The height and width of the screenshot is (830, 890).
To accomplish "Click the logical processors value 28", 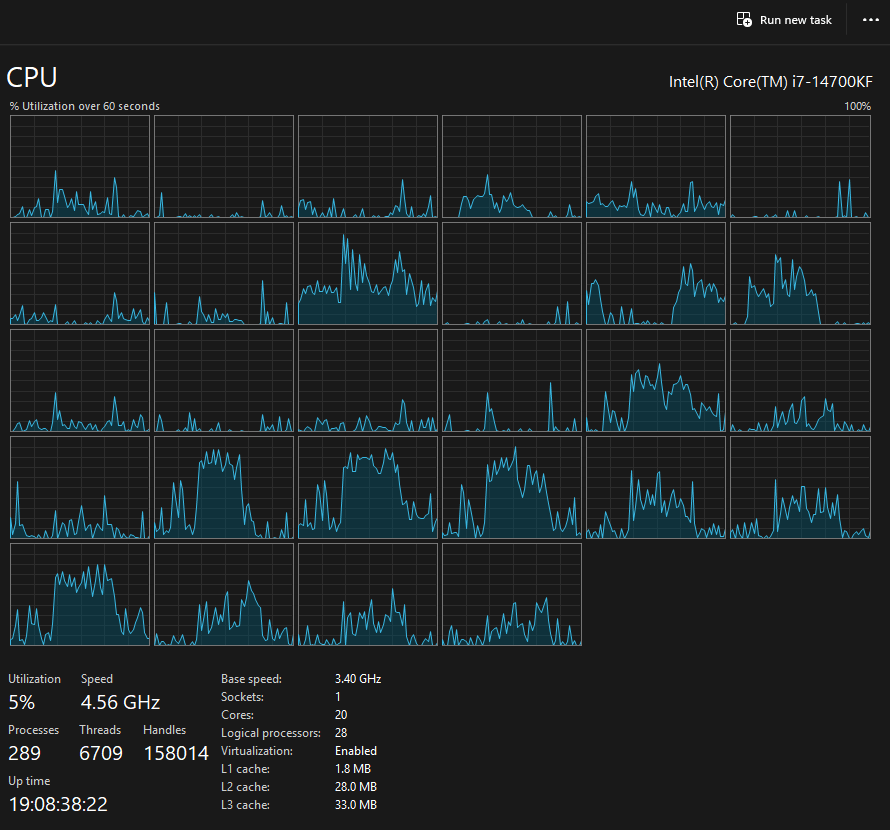I will (341, 733).
